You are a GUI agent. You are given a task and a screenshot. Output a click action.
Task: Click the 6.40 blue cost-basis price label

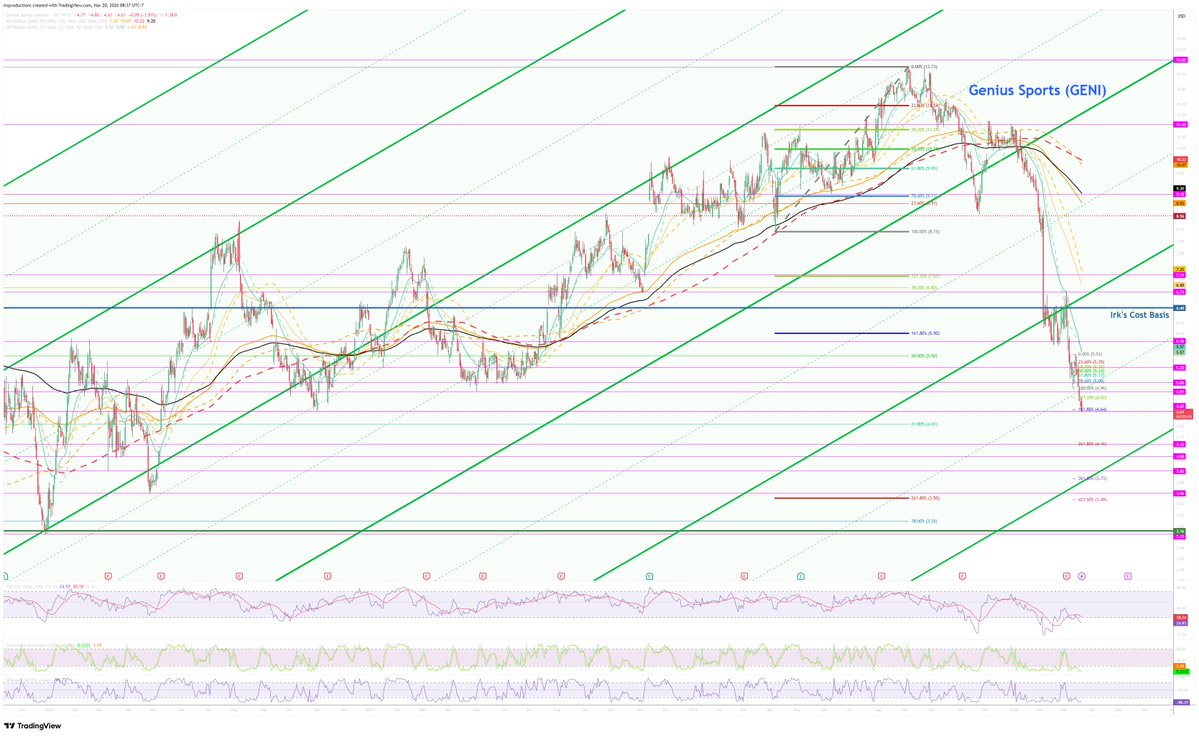[1180, 308]
